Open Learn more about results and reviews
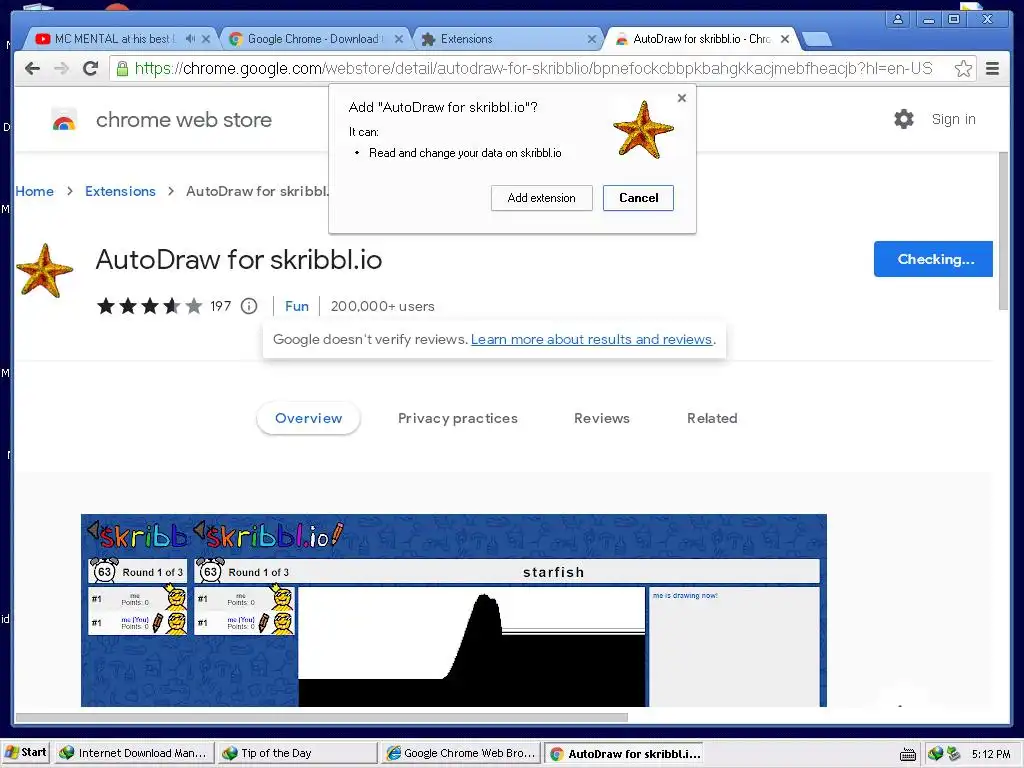The width and height of the screenshot is (1024, 768). (x=591, y=339)
